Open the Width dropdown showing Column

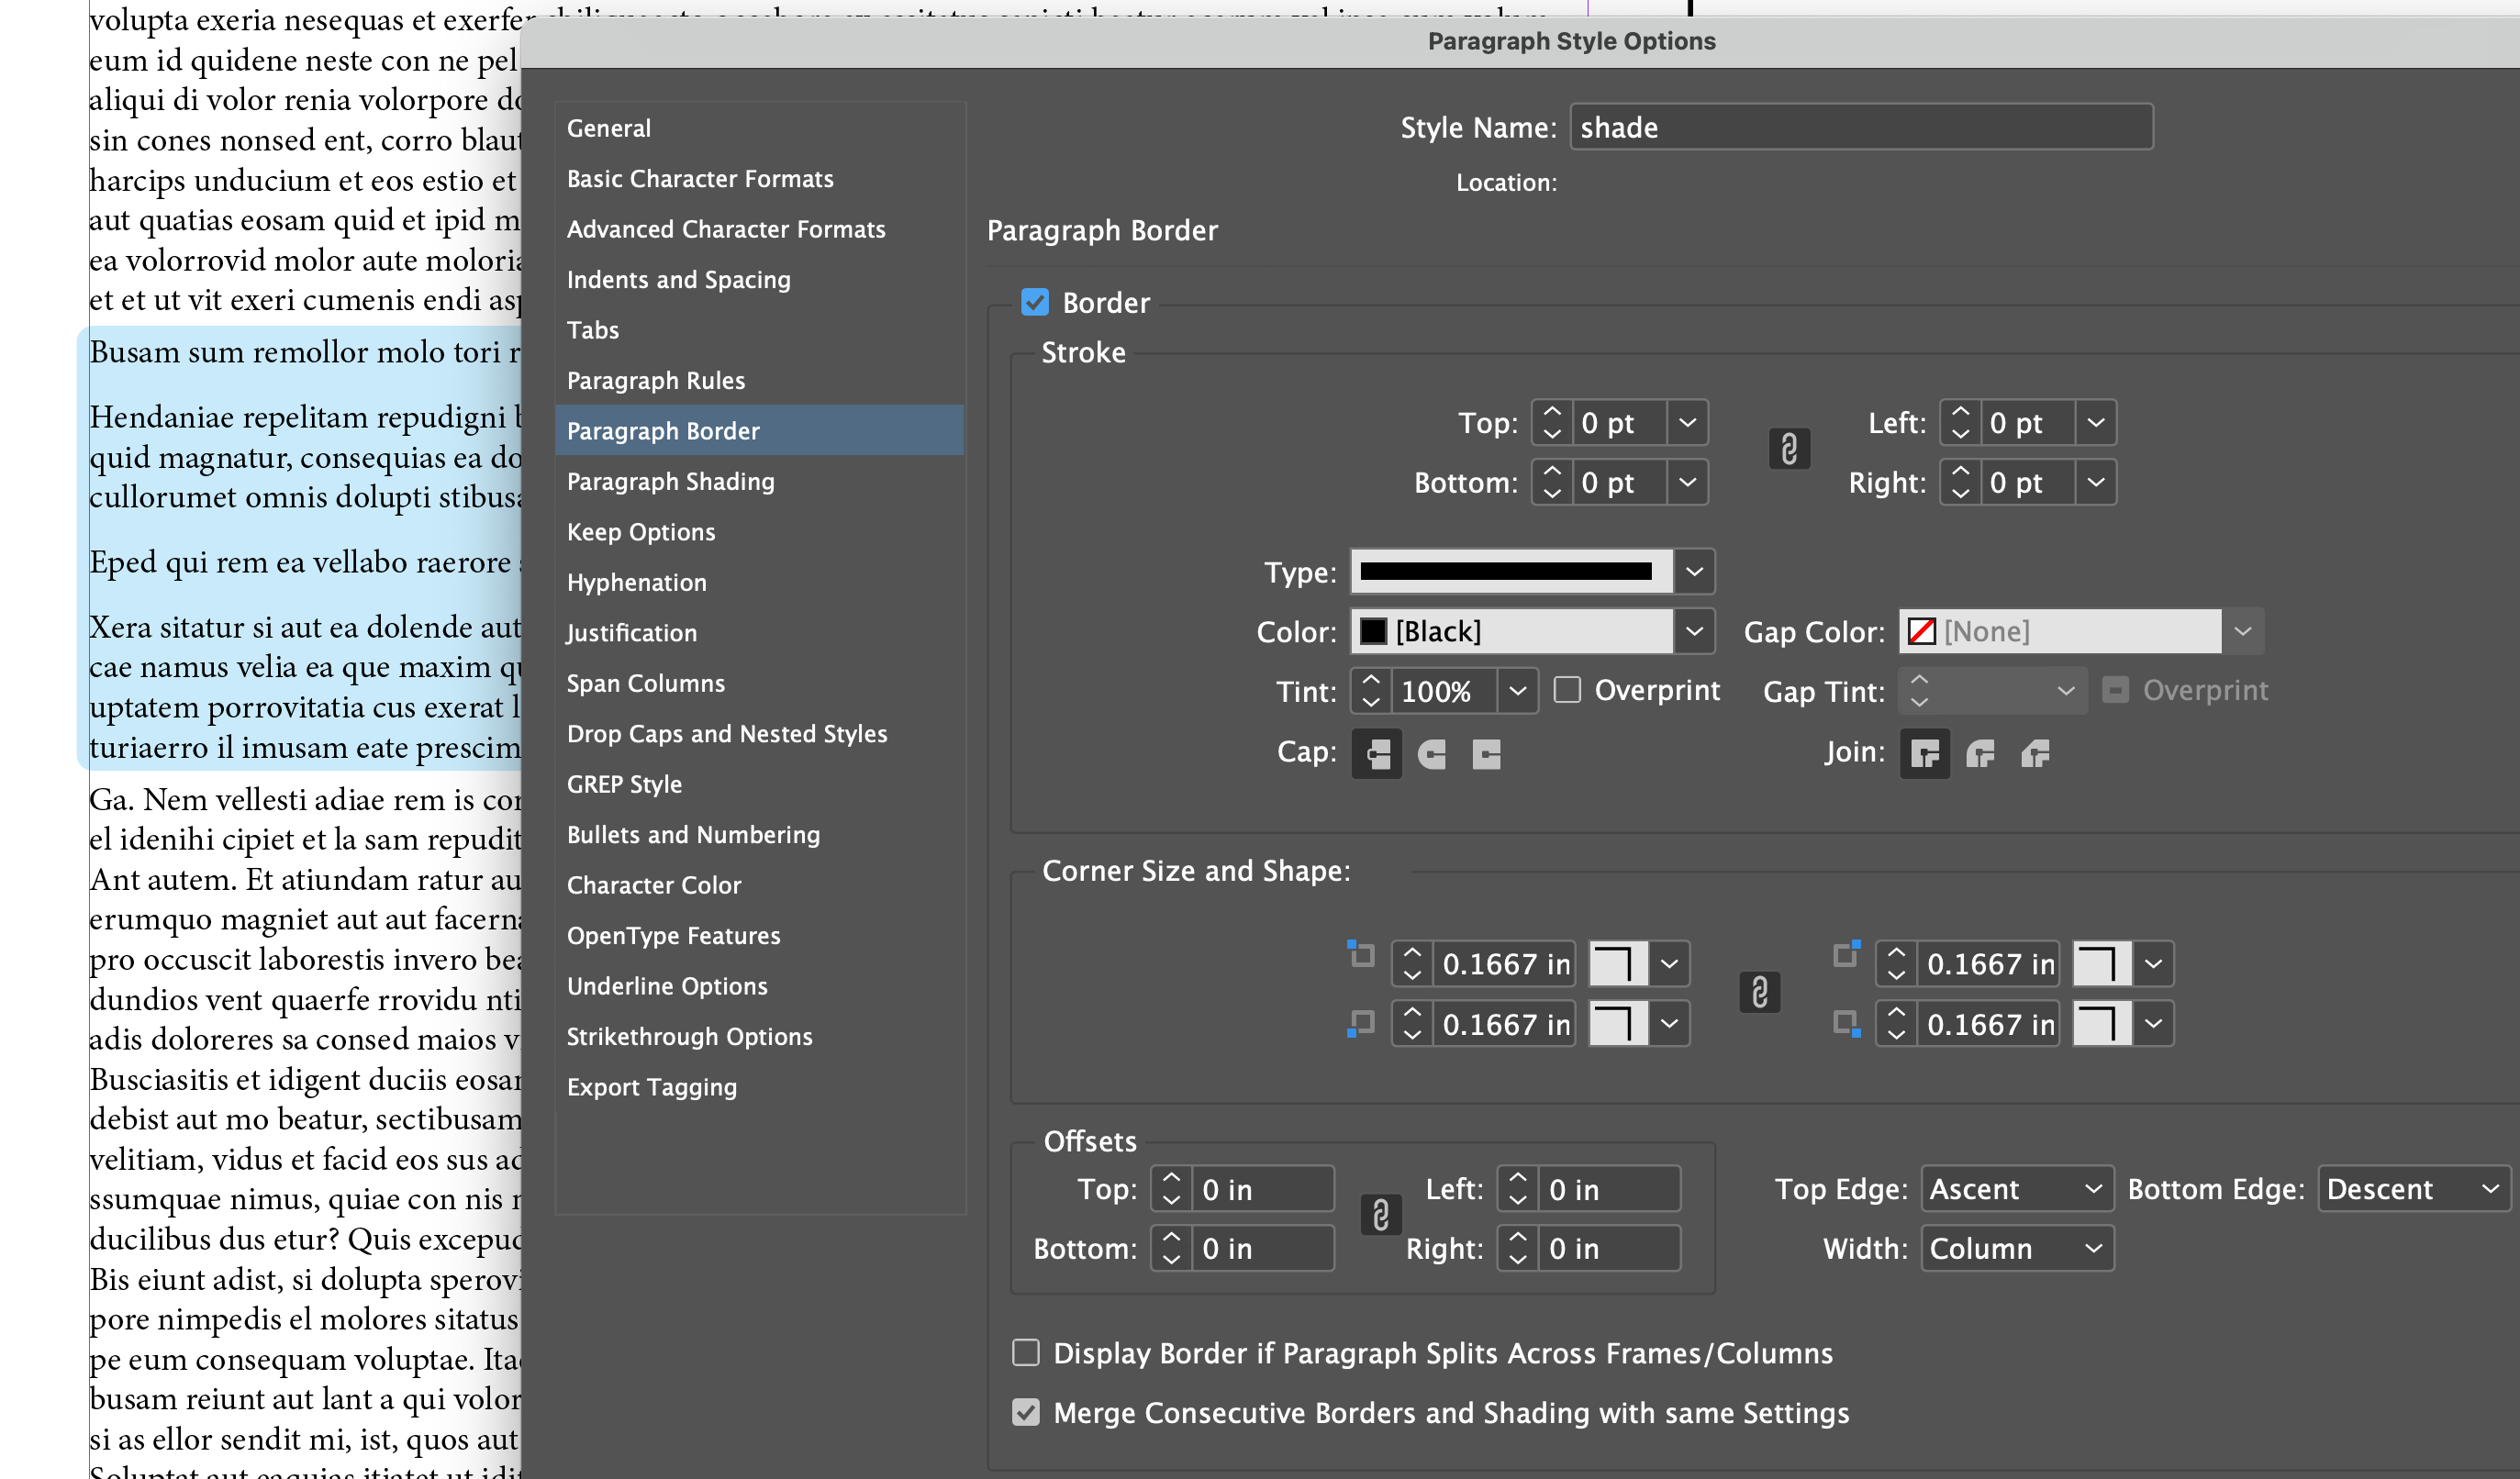(2016, 1247)
